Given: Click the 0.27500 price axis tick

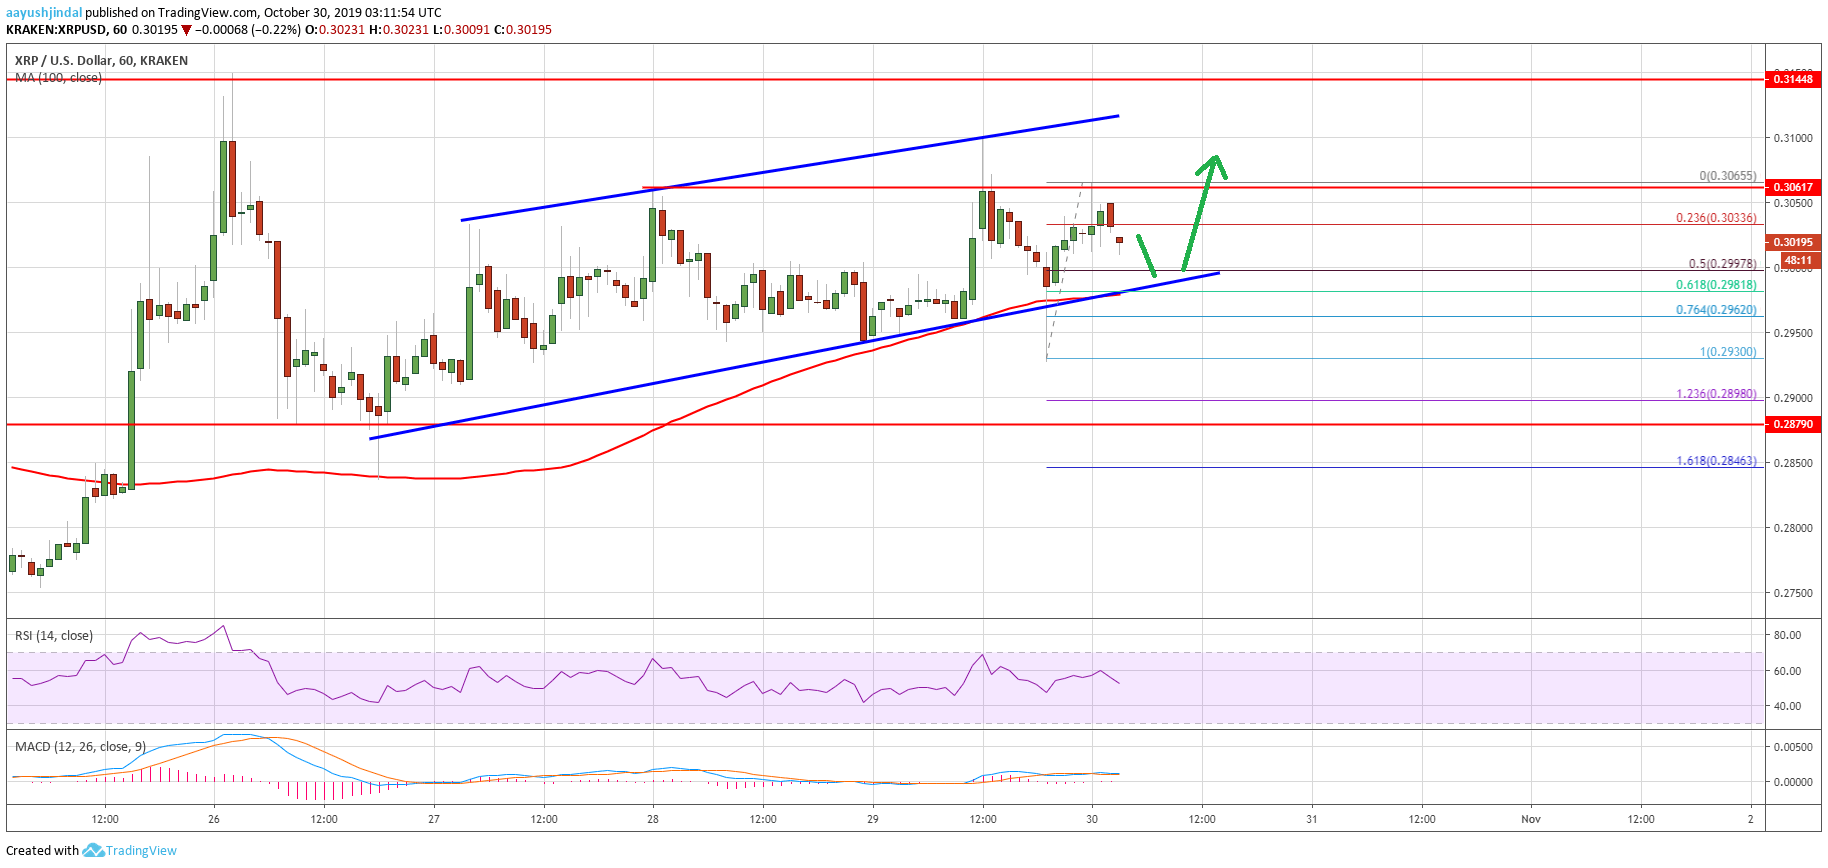Looking at the screenshot, I should pos(1793,593).
